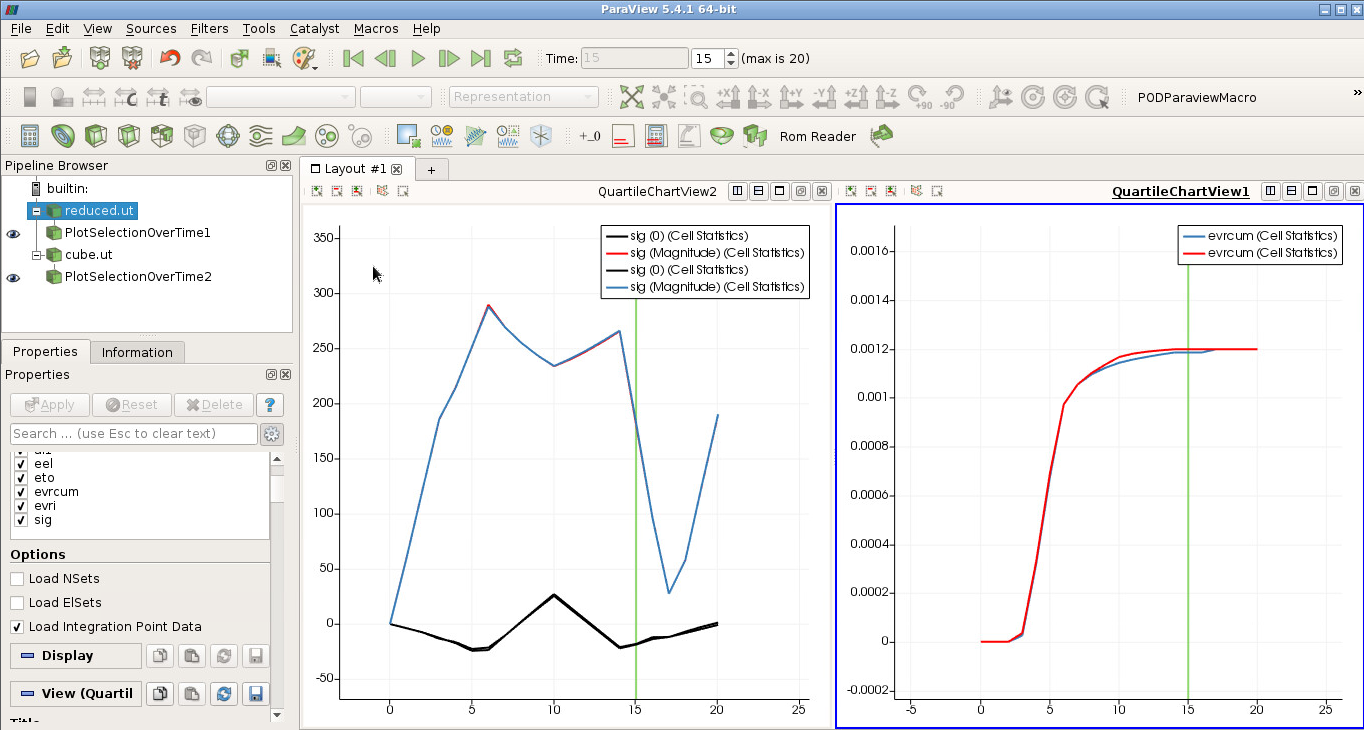The width and height of the screenshot is (1364, 730).
Task: Click the Connect to server icon
Action: [x=100, y=58]
